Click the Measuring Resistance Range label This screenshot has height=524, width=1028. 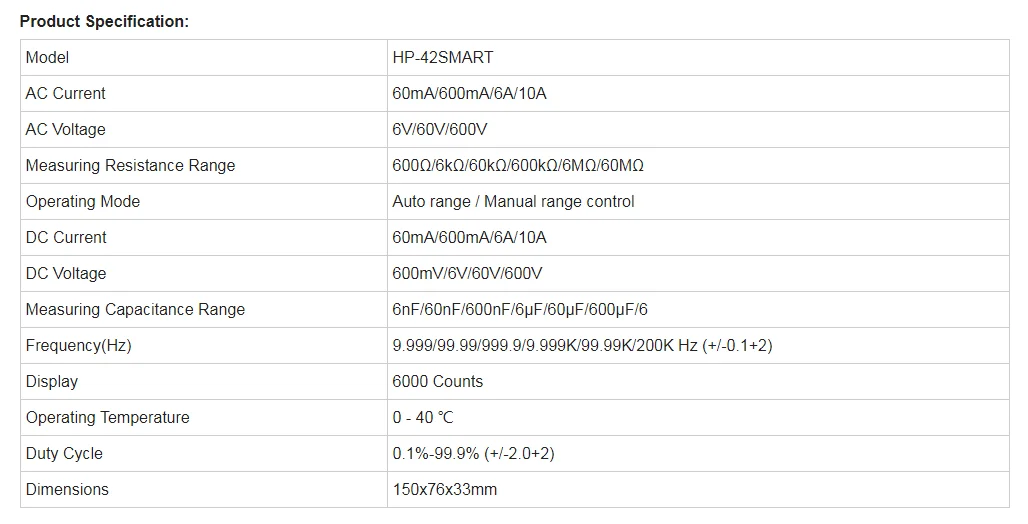tap(130, 165)
